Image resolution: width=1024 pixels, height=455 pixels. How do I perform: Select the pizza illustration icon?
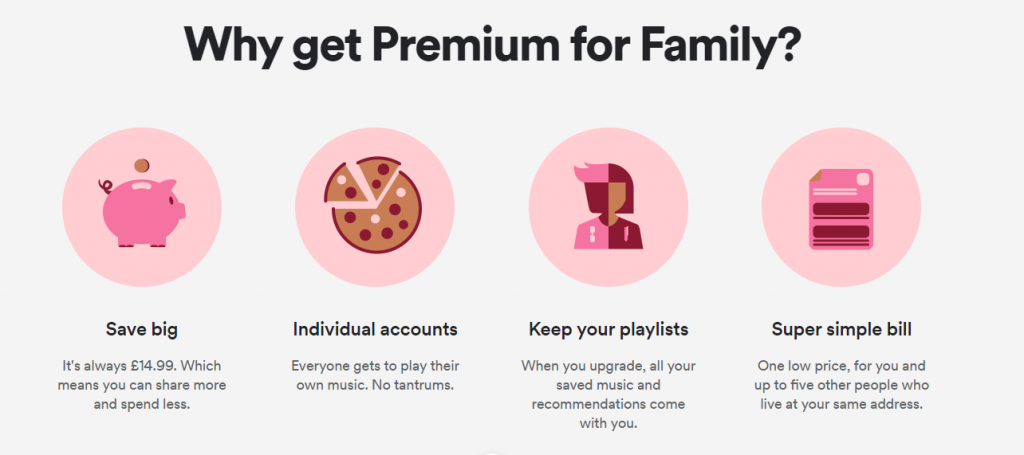coord(374,206)
